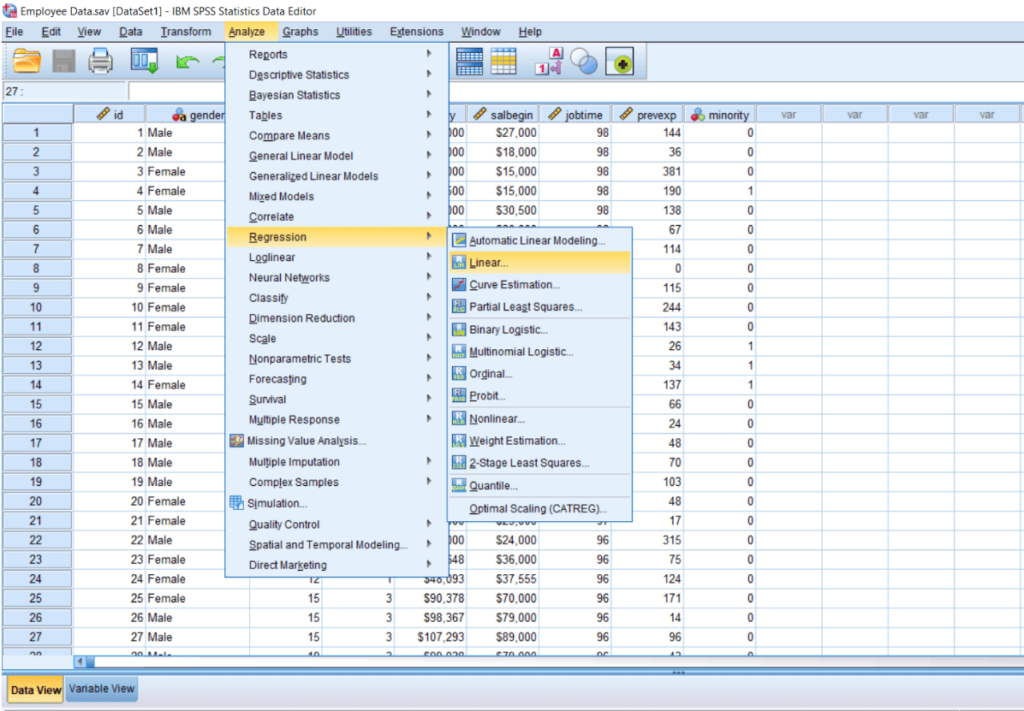Launch the green plus custom dialog icon
Viewport: 1024px width, 711px height.
621,62
